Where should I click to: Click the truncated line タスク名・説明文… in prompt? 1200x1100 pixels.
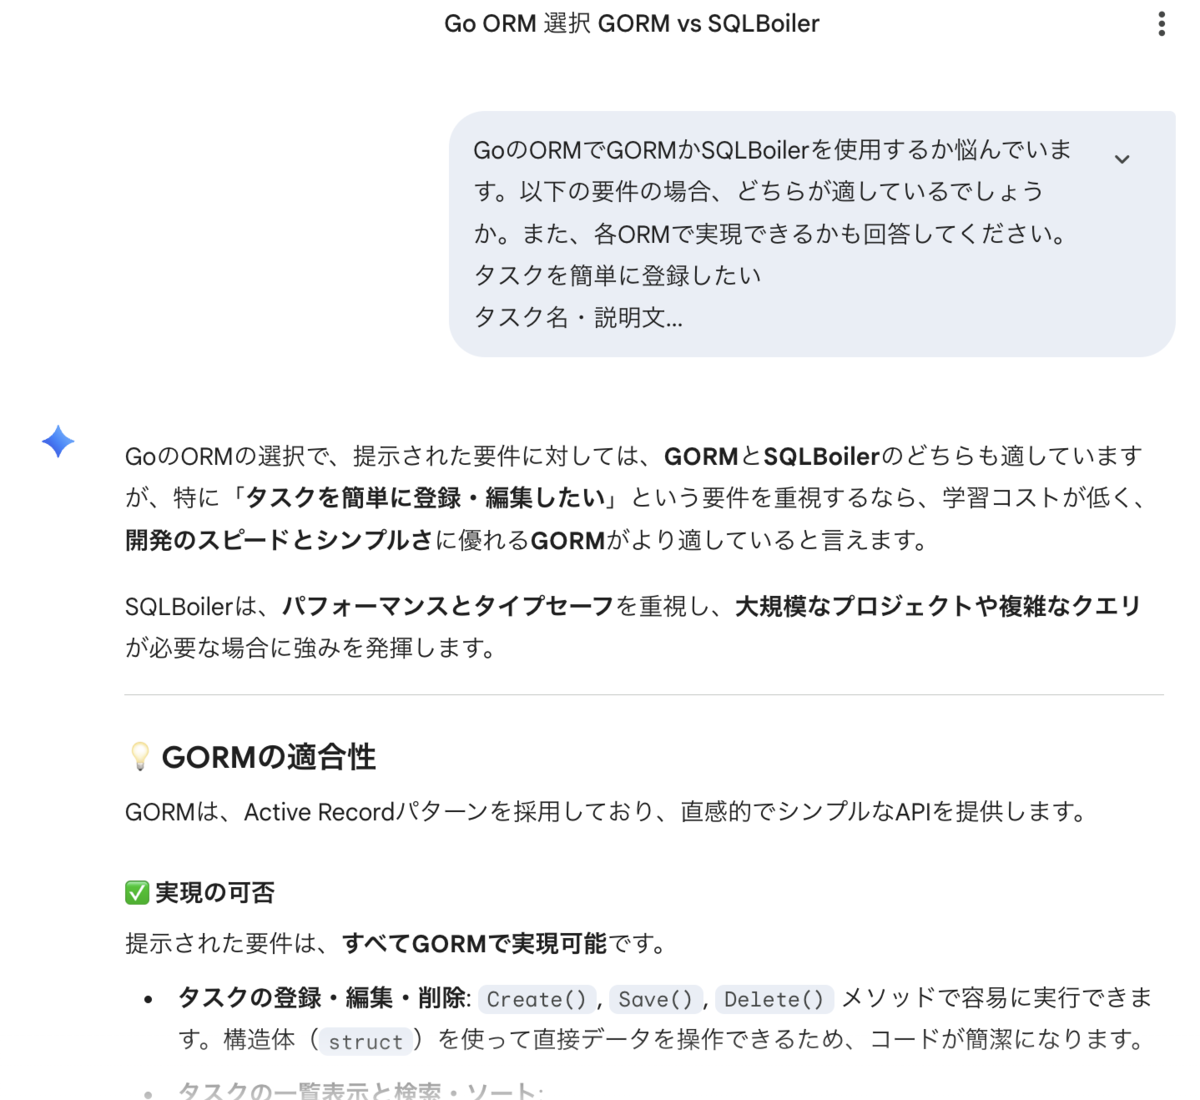578,318
